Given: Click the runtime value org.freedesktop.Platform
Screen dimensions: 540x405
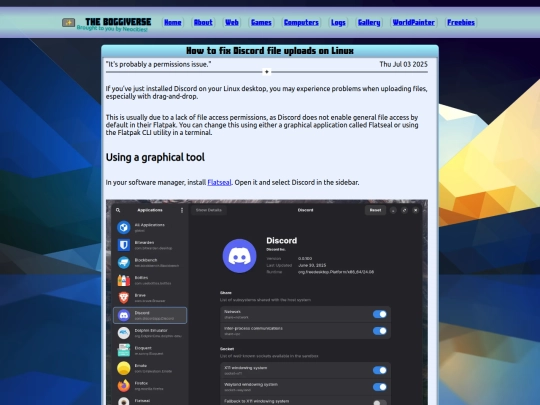Looking at the screenshot, I should pos(336,272).
